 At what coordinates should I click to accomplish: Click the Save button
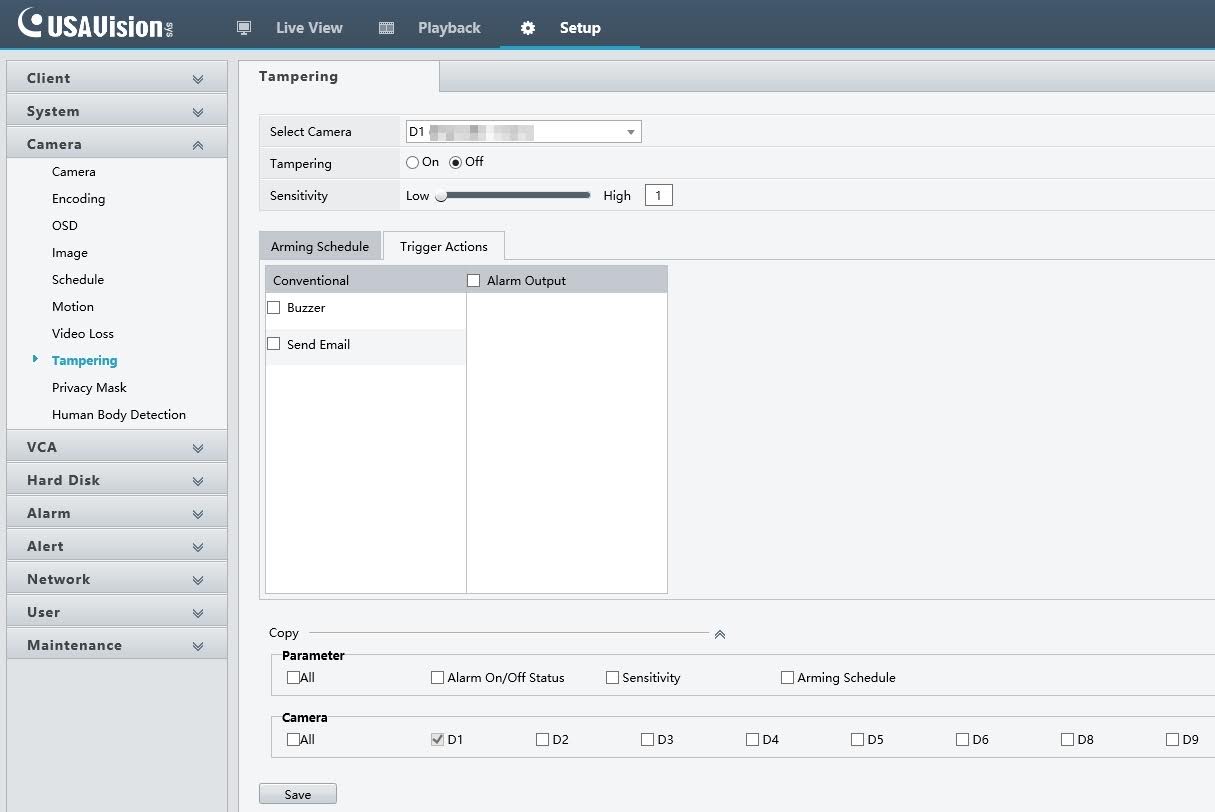click(298, 794)
